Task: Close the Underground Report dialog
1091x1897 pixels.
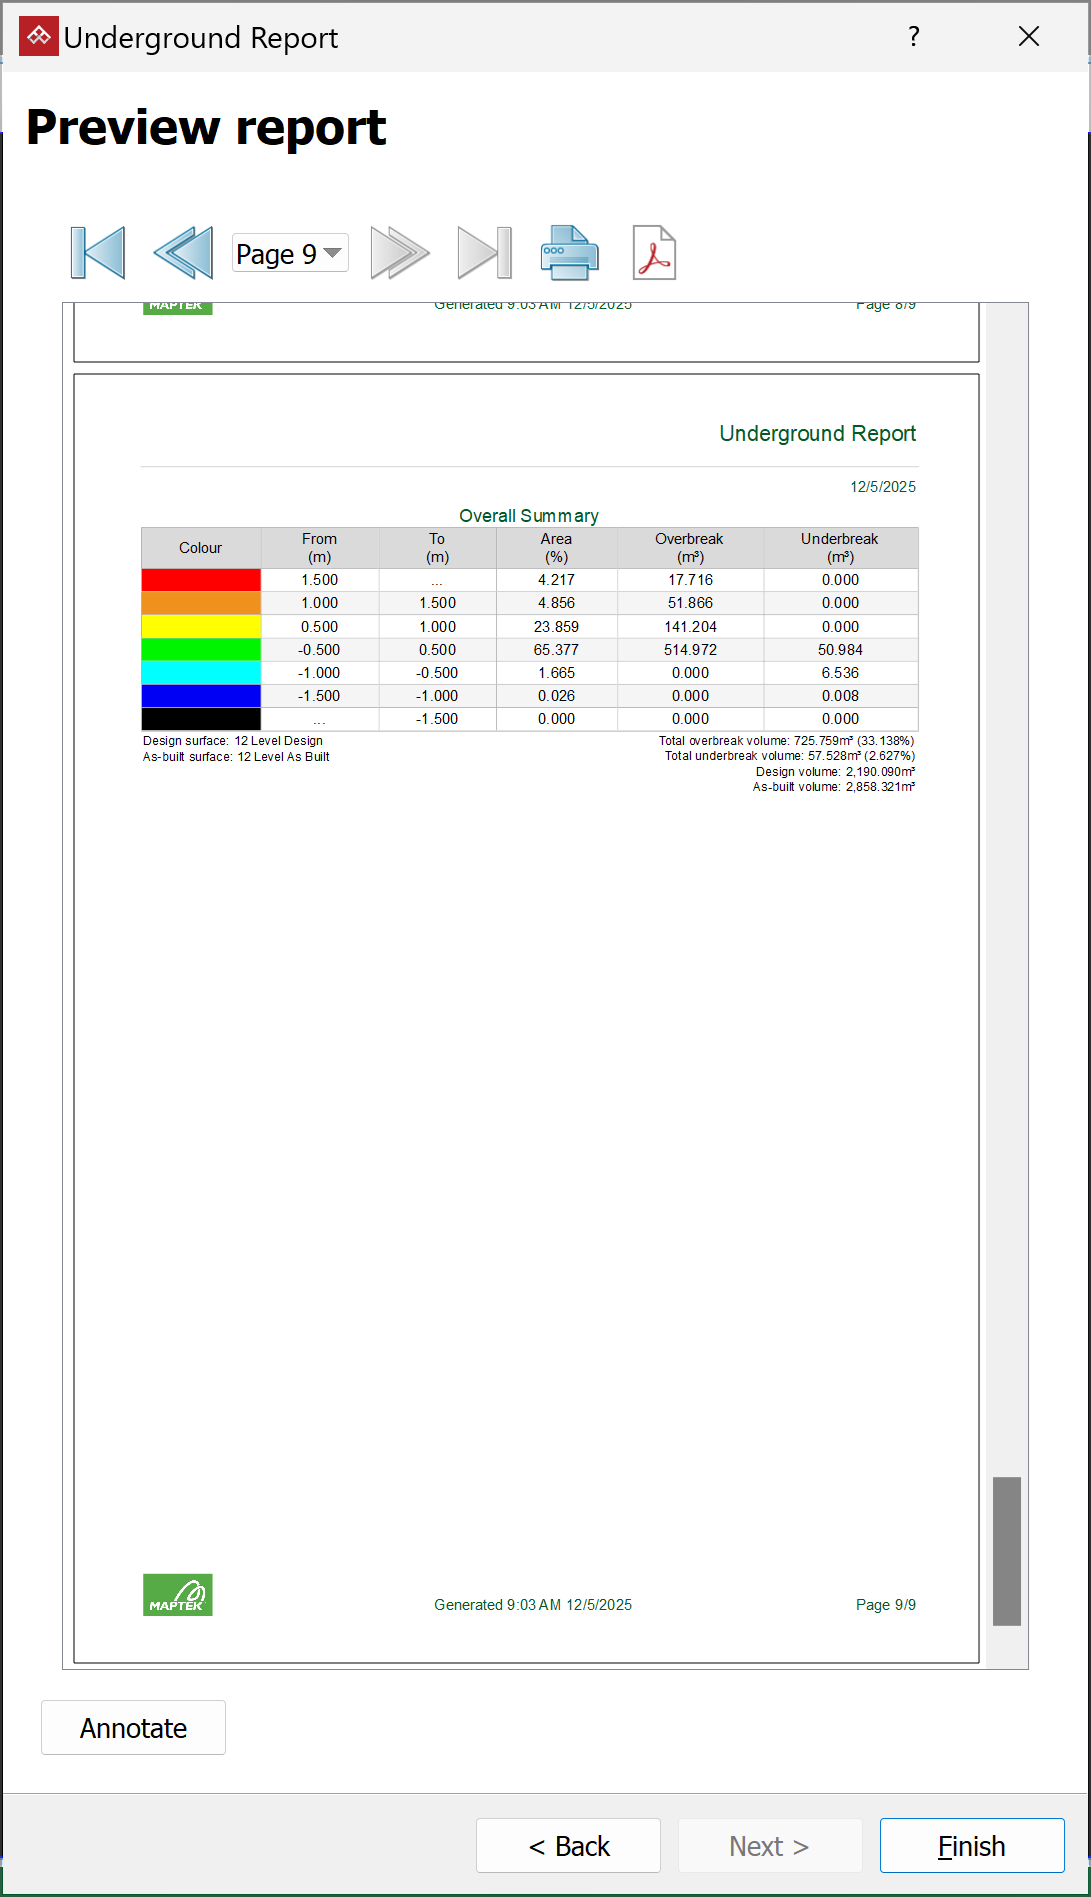Action: click(1029, 37)
